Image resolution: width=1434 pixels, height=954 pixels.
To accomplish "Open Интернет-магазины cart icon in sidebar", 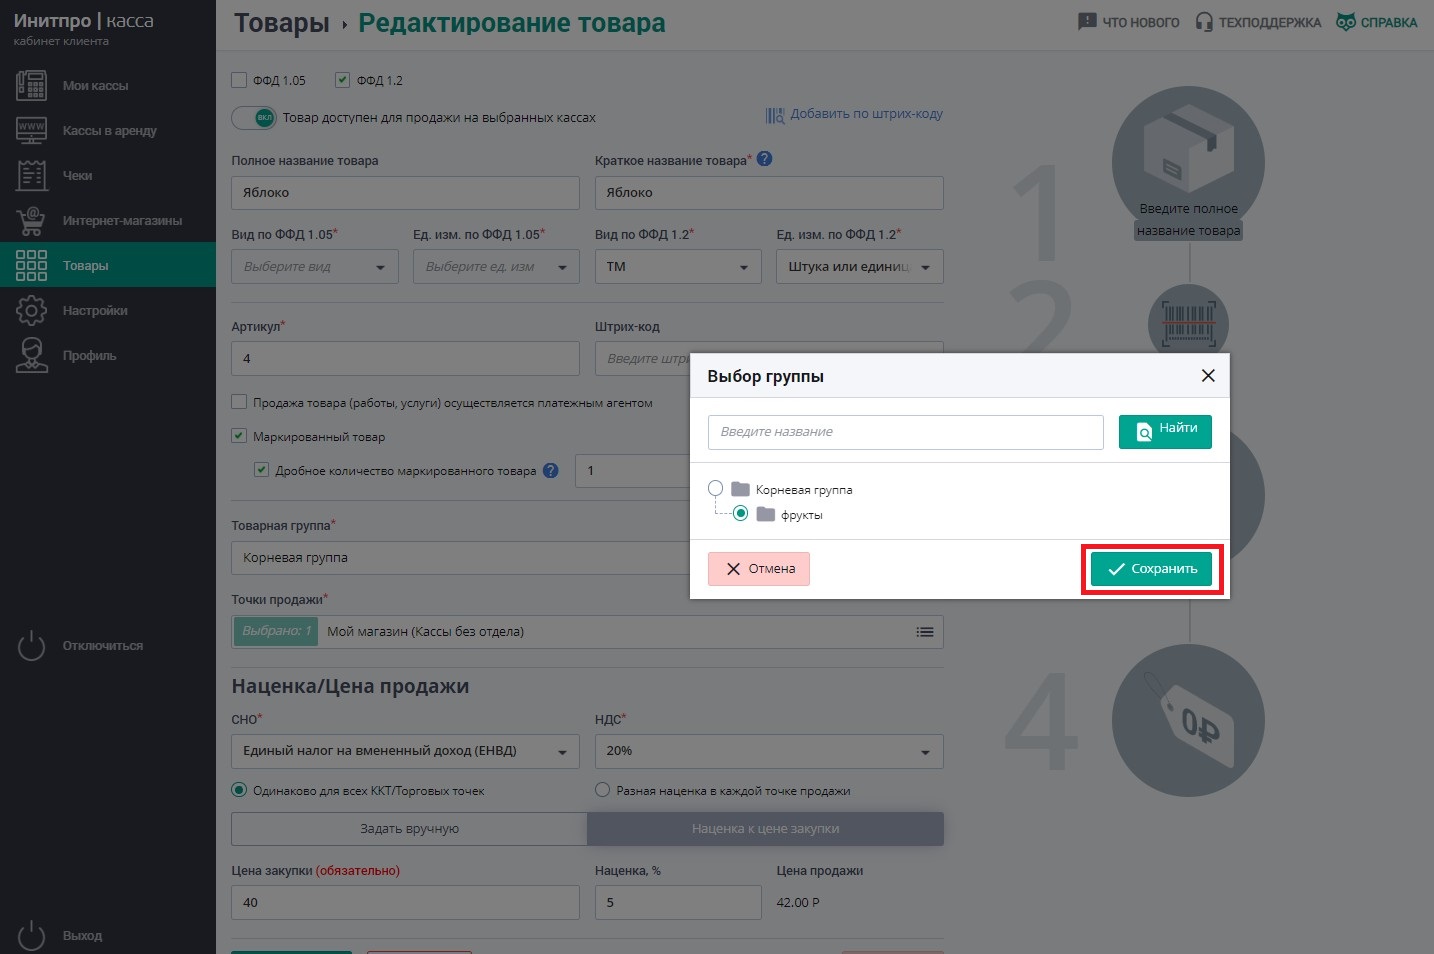I will pos(31,220).
